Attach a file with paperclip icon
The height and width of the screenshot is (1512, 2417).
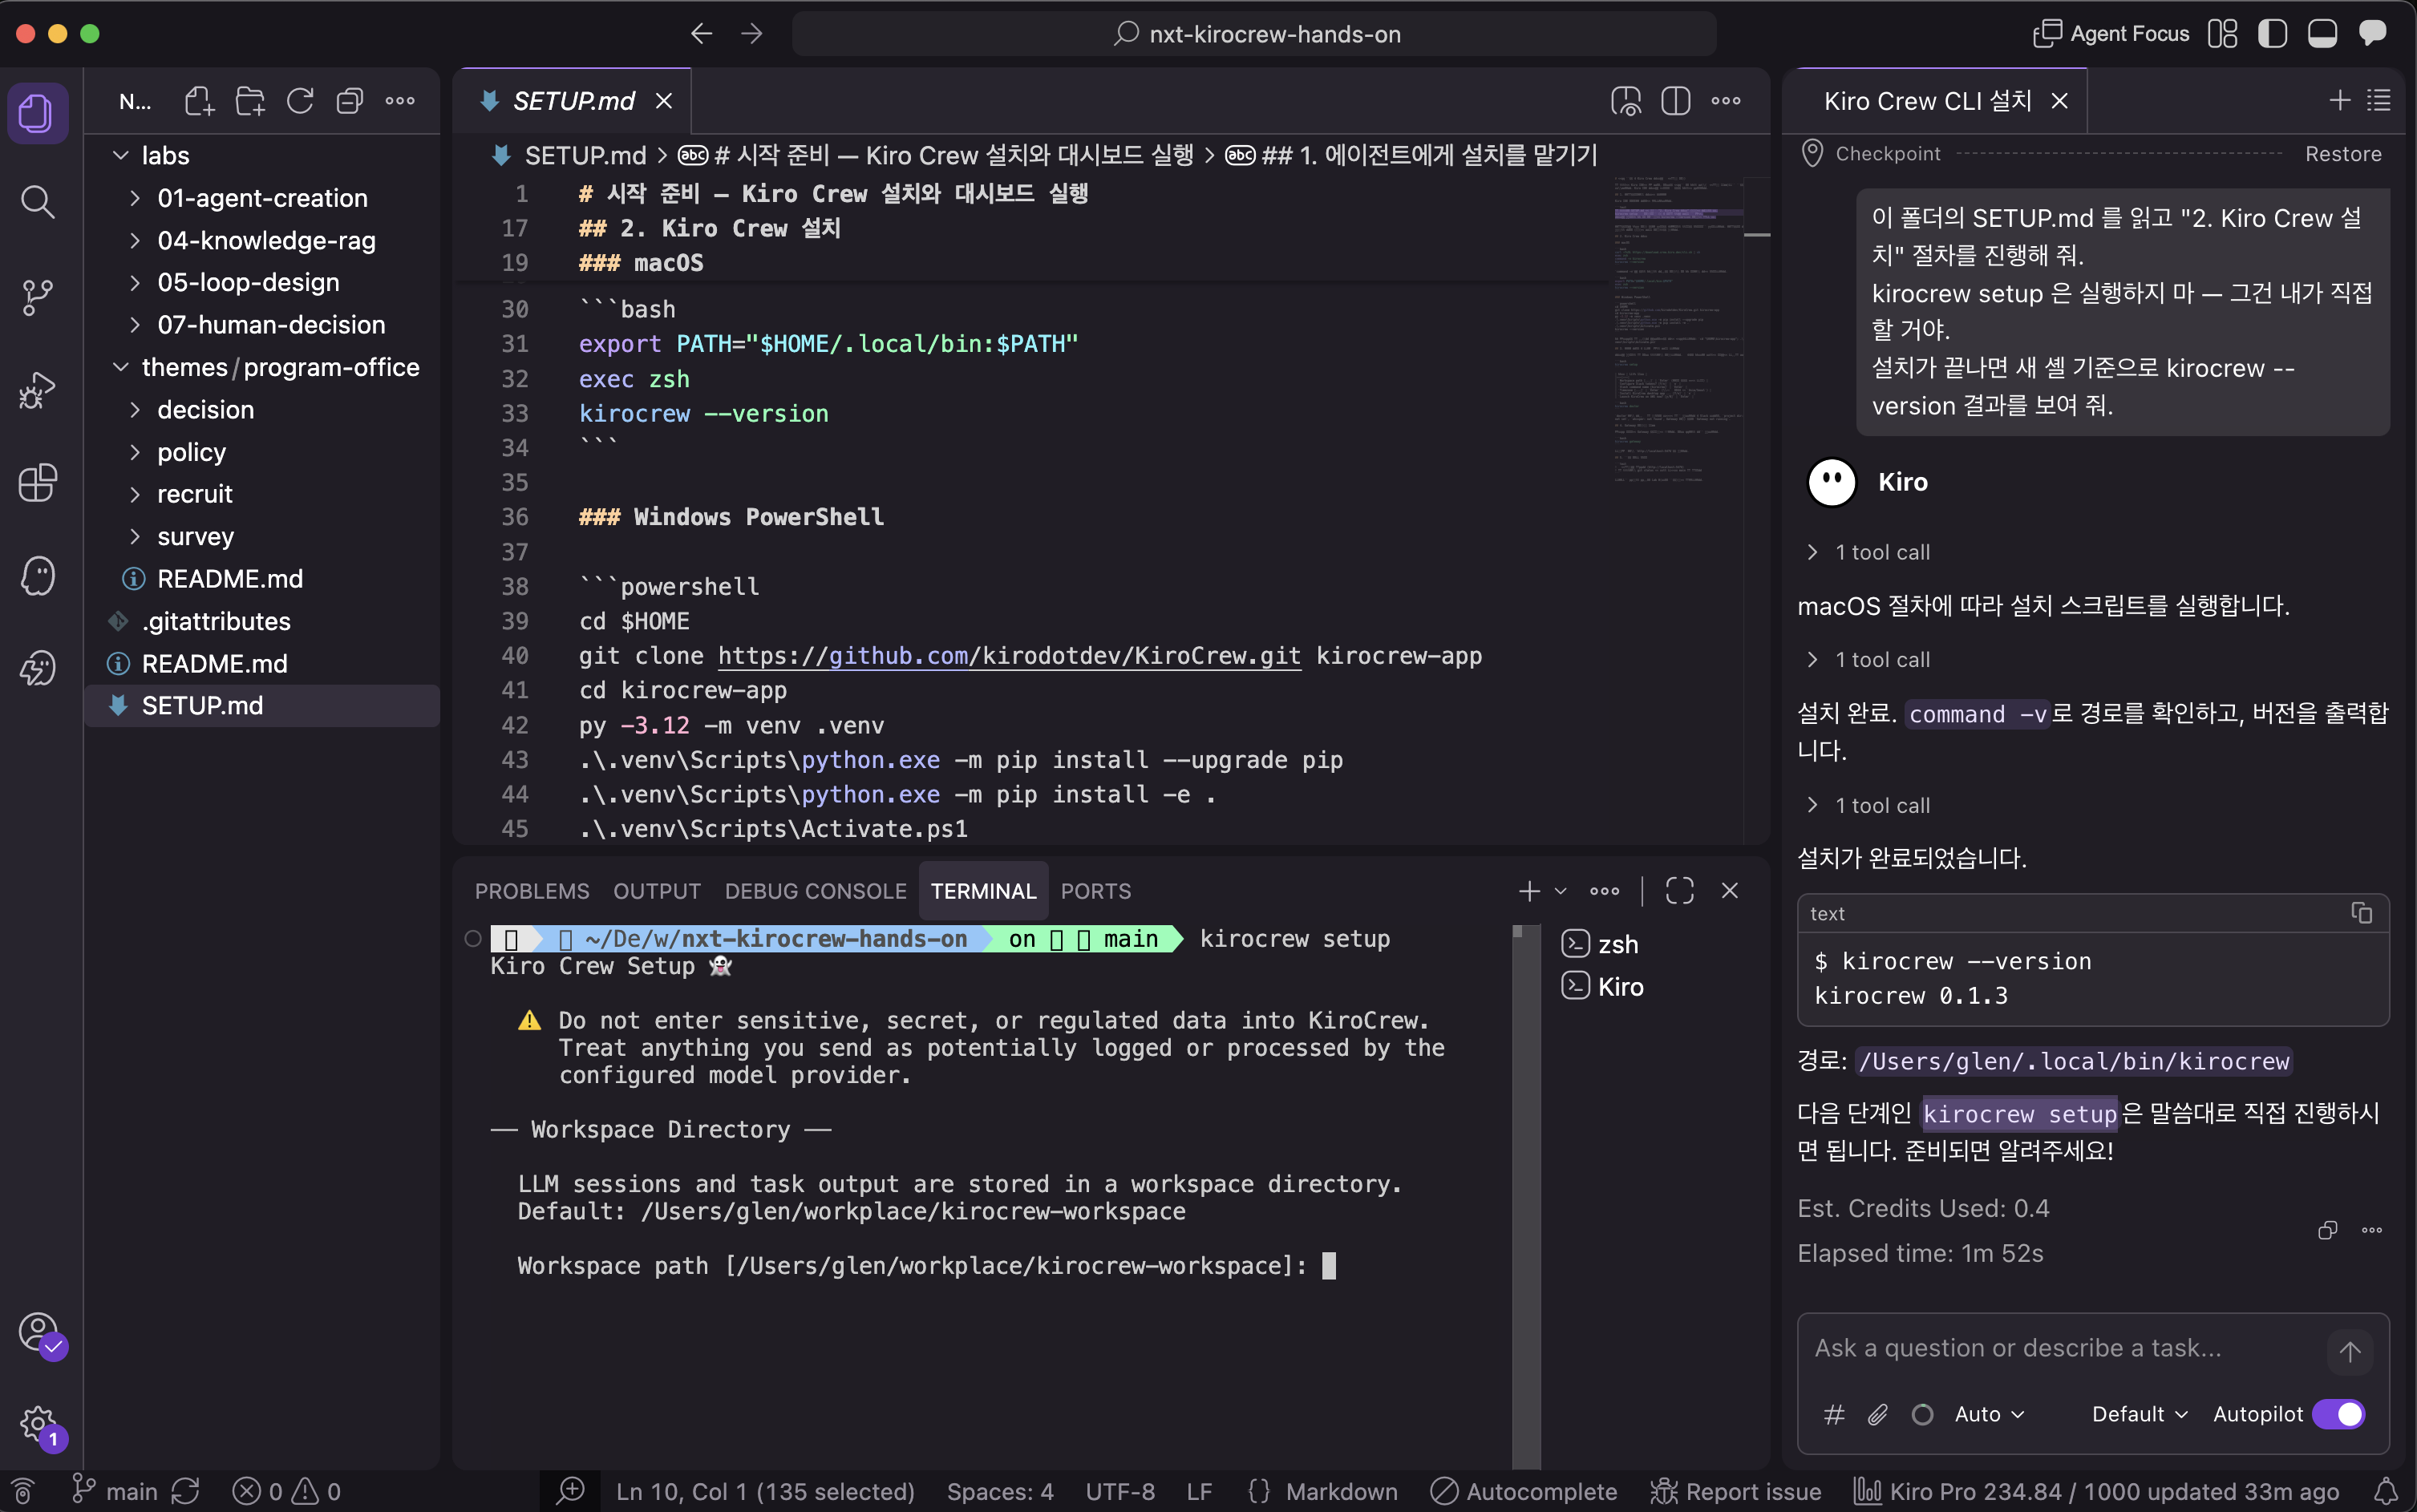pyautogui.click(x=1878, y=1414)
